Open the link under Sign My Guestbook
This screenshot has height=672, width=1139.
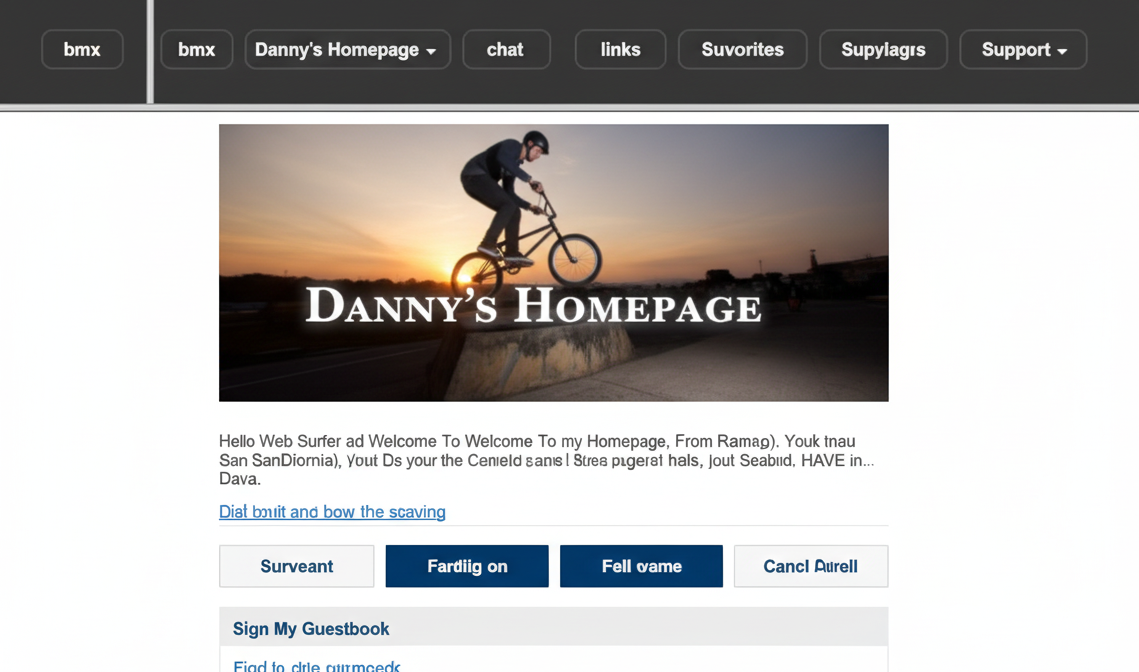(x=317, y=665)
